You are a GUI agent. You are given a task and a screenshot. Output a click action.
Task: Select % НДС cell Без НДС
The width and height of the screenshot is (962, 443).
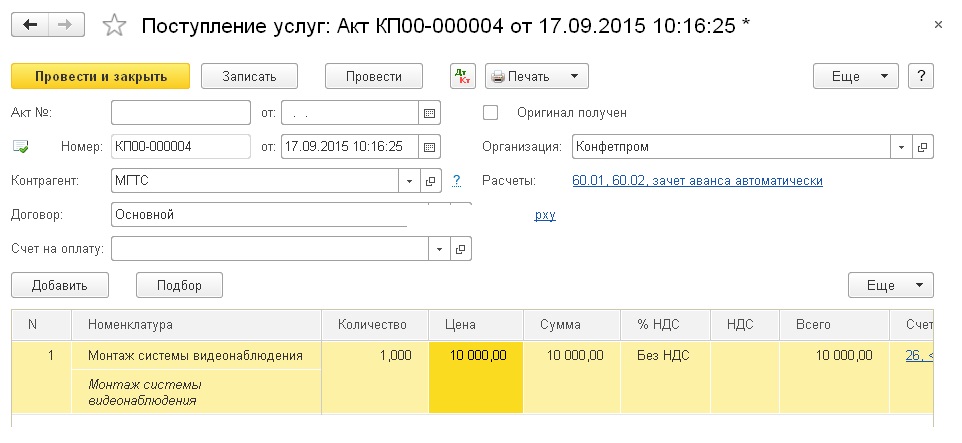666,377
